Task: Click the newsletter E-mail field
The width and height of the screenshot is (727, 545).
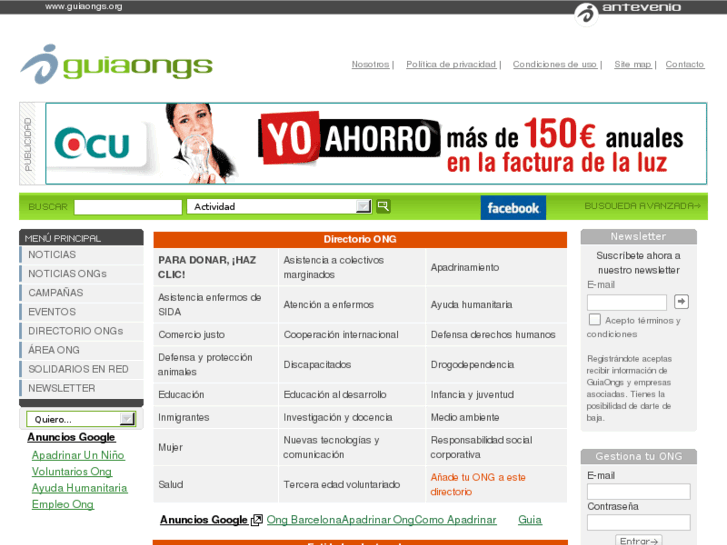Action: (627, 302)
